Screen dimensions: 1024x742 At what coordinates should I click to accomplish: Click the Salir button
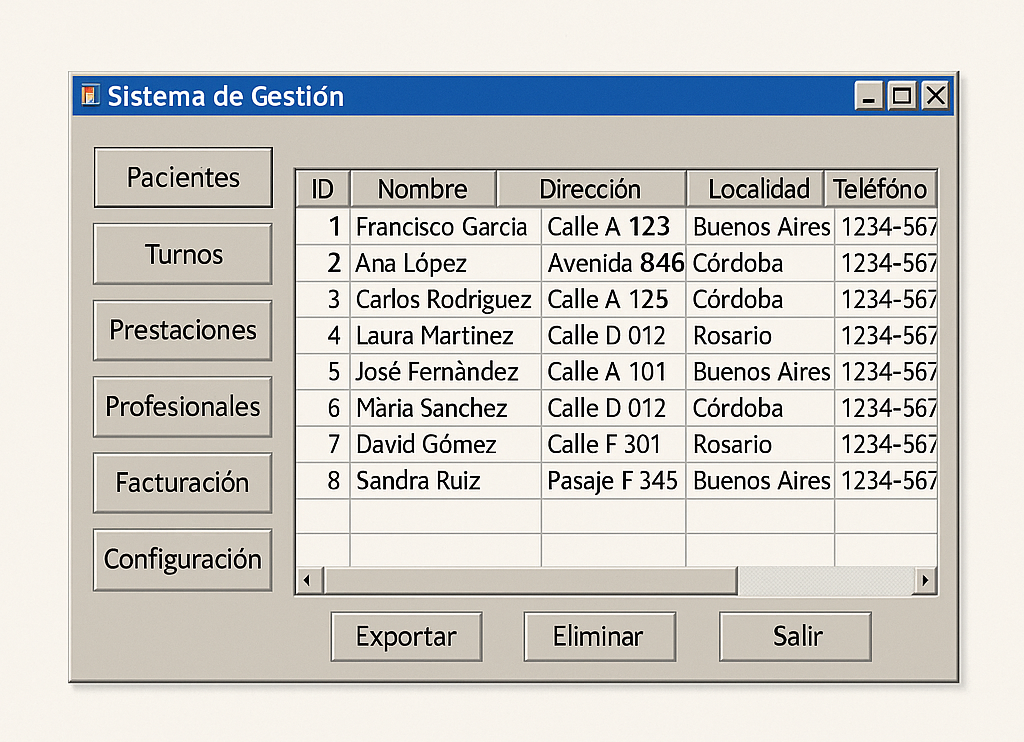point(795,636)
